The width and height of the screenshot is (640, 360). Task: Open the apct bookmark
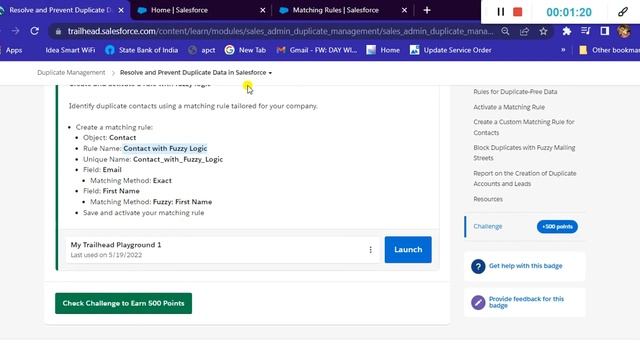(202, 50)
